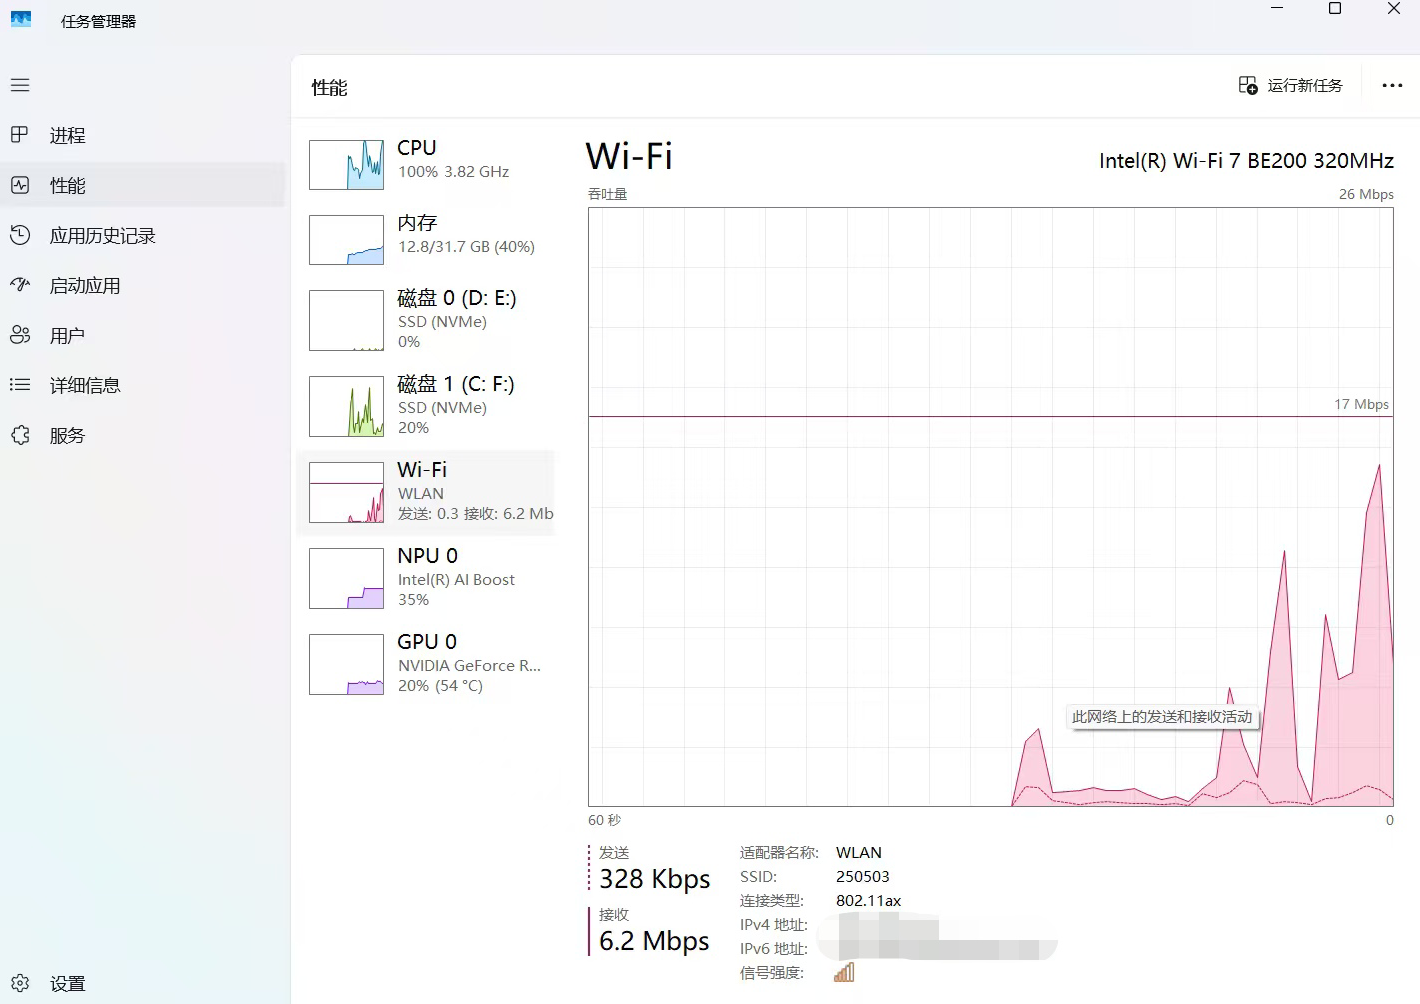This screenshot has height=1004, width=1420.
Task: Click the CPU label in the resource list
Action: 417,148
